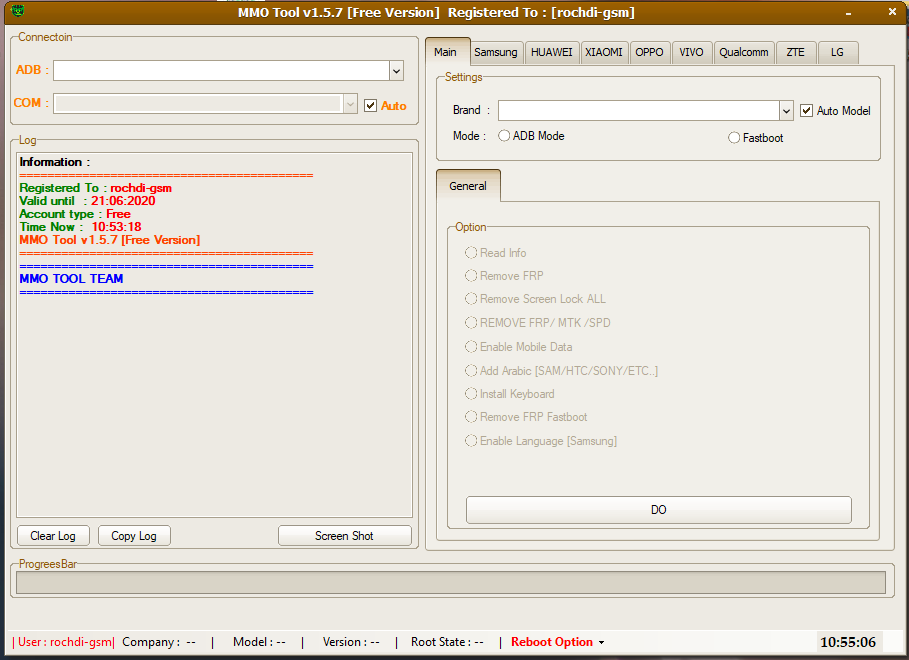Click the 'Root State : --' status entry
The image size is (909, 660).
tap(447, 642)
